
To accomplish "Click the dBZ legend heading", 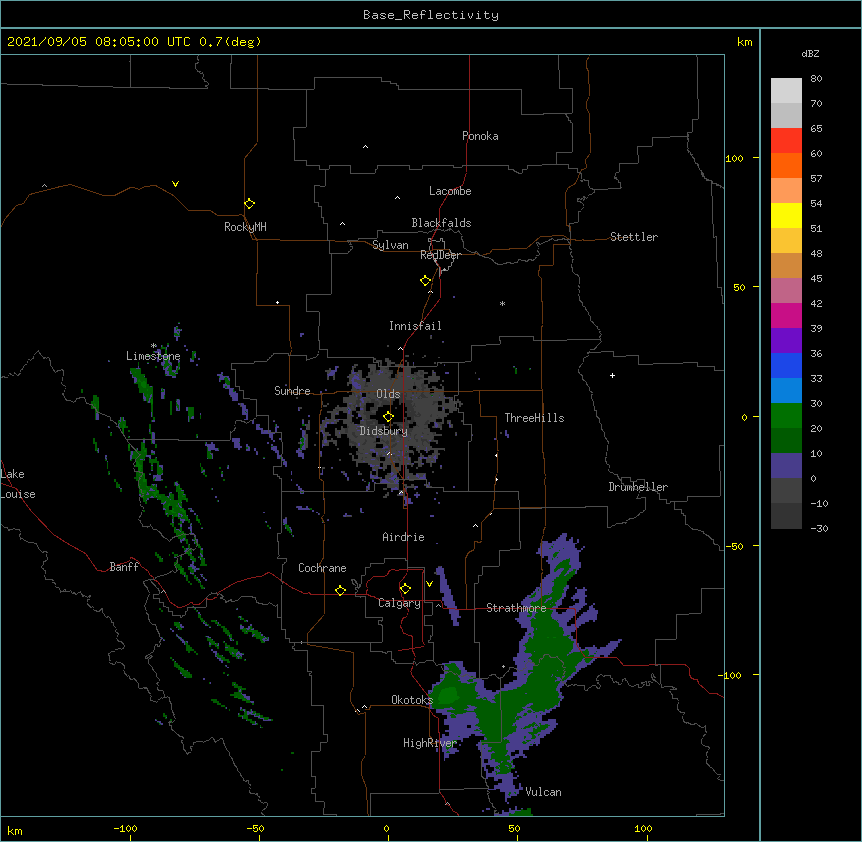I will tap(810, 53).
